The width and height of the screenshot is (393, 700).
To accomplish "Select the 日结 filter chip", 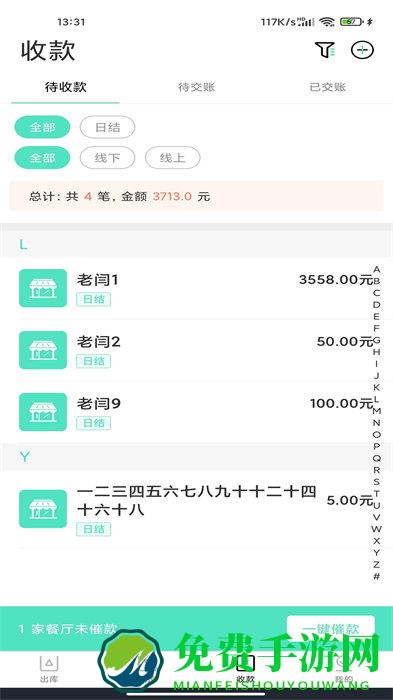I will pyautogui.click(x=108, y=127).
